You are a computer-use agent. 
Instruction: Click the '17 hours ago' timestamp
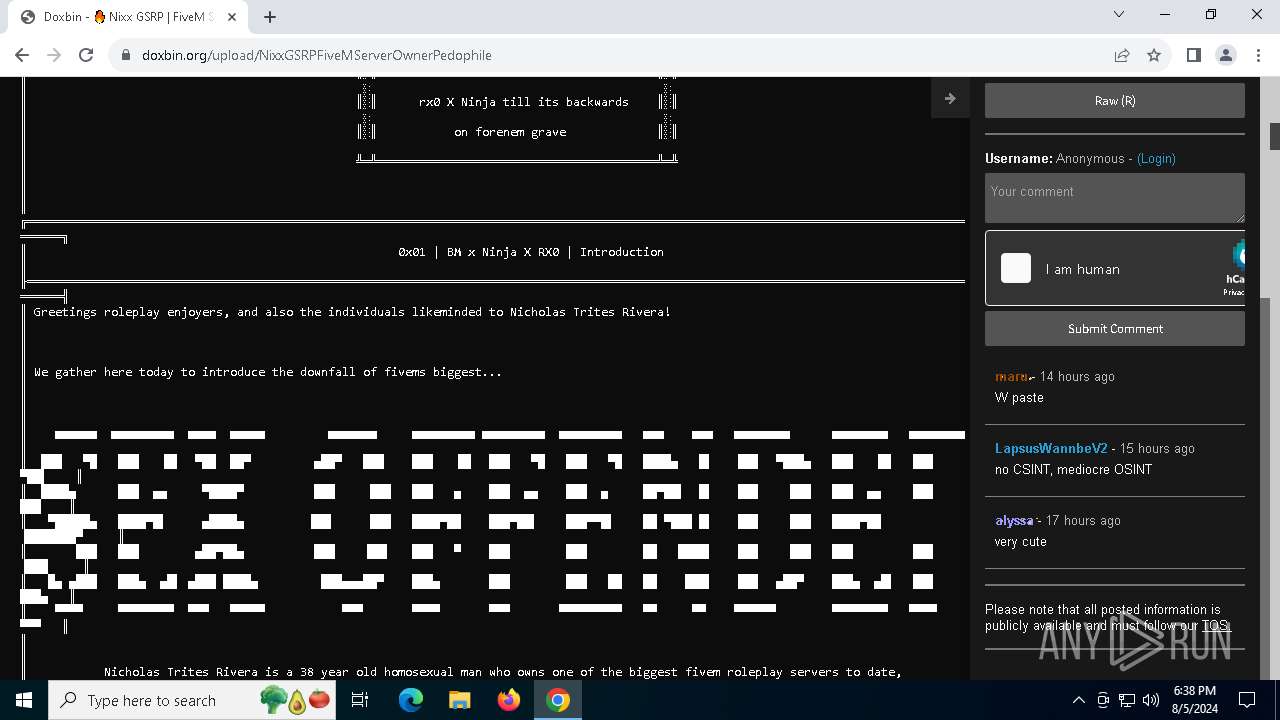1083,520
